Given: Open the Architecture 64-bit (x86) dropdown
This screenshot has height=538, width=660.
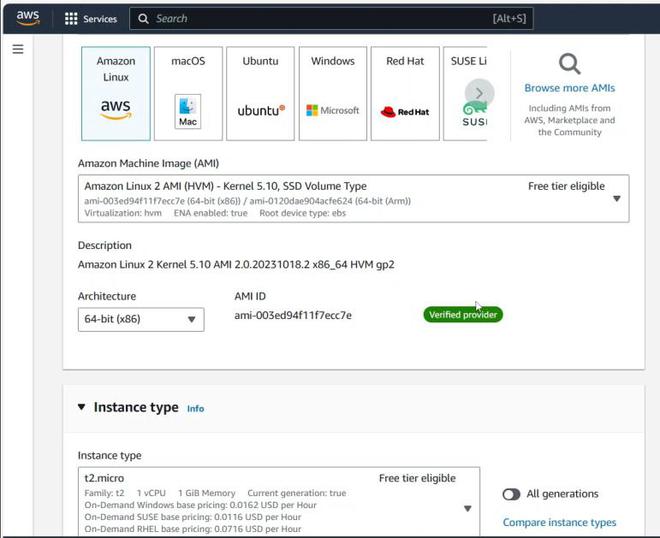Looking at the screenshot, I should tap(141, 320).
